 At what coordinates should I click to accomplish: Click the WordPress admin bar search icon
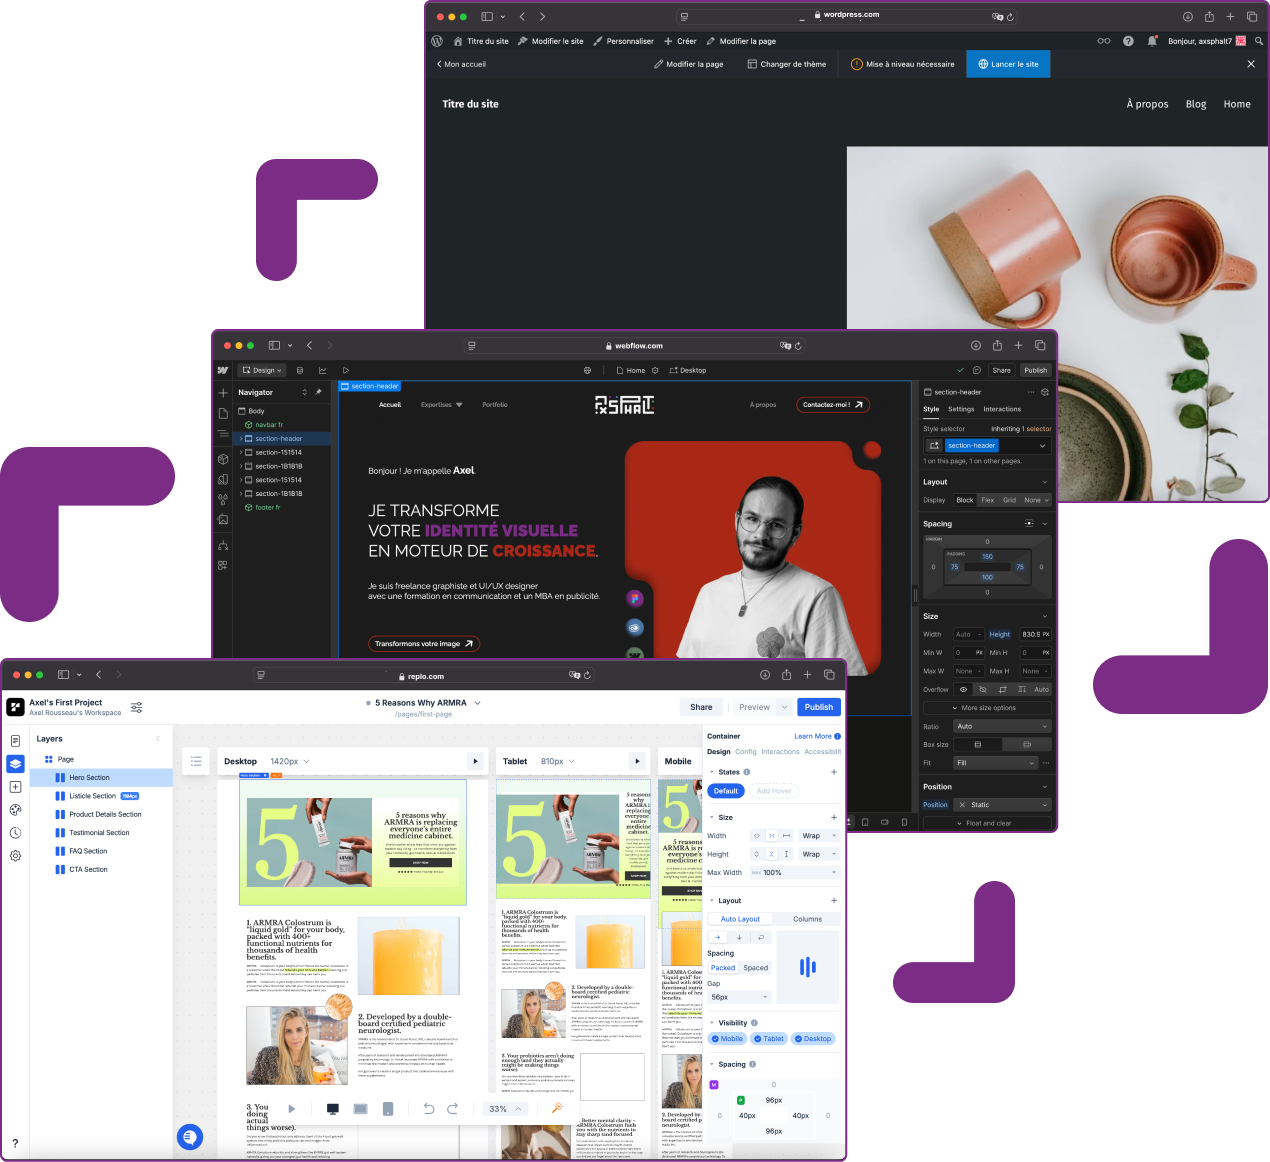tap(1259, 41)
